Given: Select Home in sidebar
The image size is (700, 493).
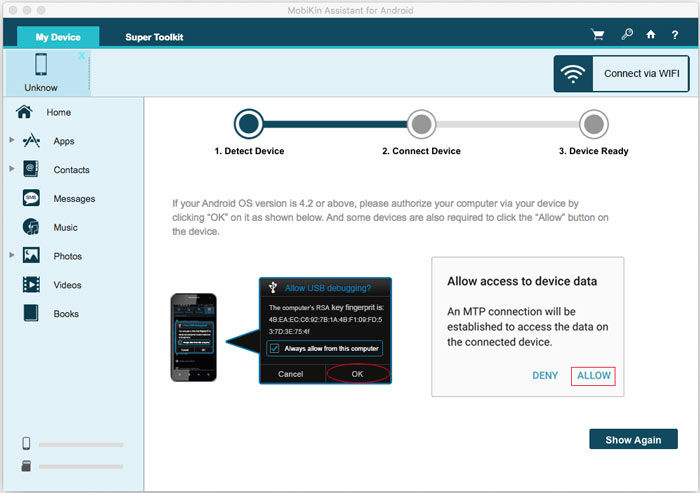Looking at the screenshot, I should [58, 112].
